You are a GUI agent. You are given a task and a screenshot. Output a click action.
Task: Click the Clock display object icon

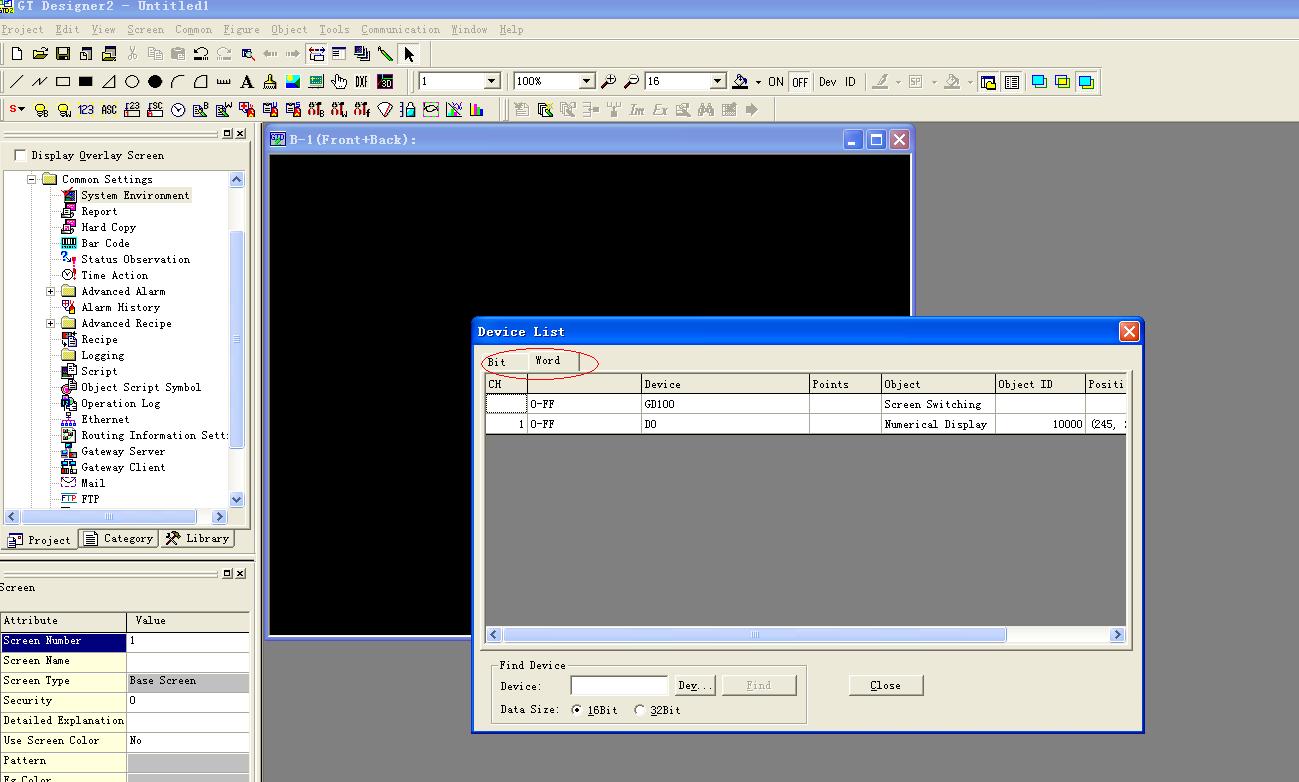click(x=178, y=110)
